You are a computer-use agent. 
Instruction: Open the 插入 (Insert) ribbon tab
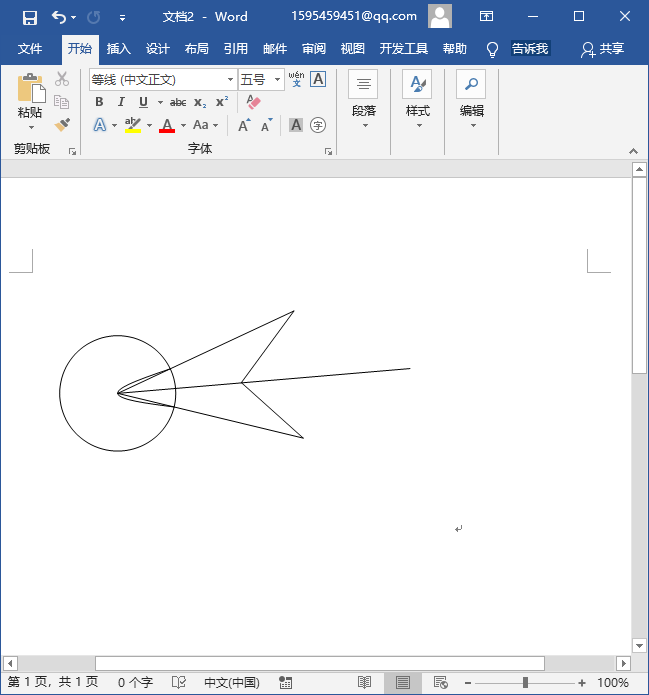(x=119, y=49)
